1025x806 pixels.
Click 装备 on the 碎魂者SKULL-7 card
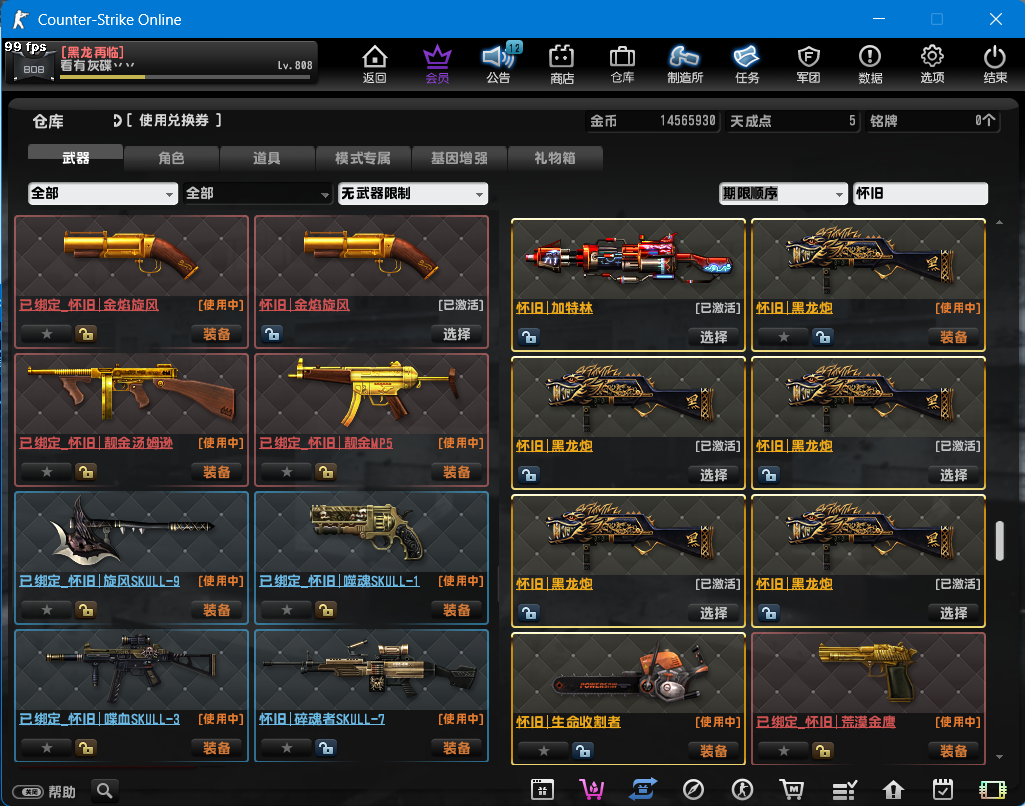456,748
